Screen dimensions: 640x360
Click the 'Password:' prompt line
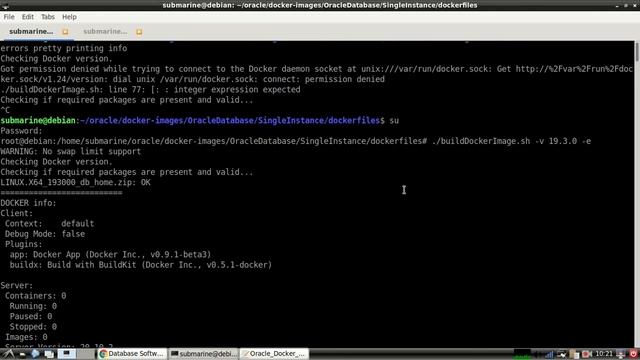pyautogui.click(x=21, y=131)
